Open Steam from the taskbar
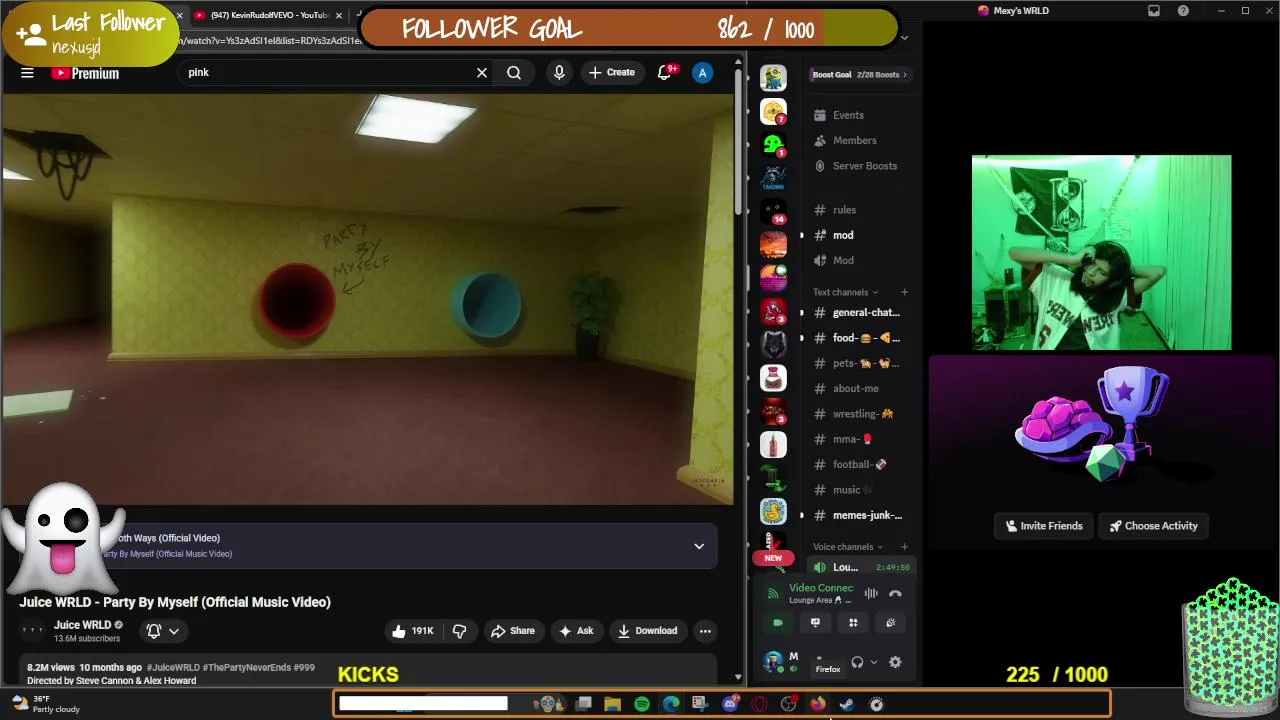 pyautogui.click(x=847, y=704)
